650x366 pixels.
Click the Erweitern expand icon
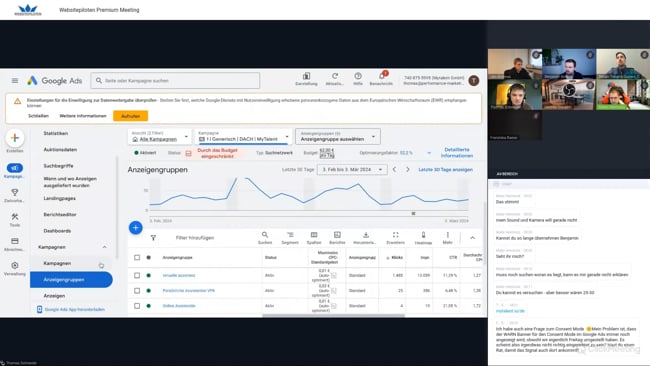[x=395, y=235]
